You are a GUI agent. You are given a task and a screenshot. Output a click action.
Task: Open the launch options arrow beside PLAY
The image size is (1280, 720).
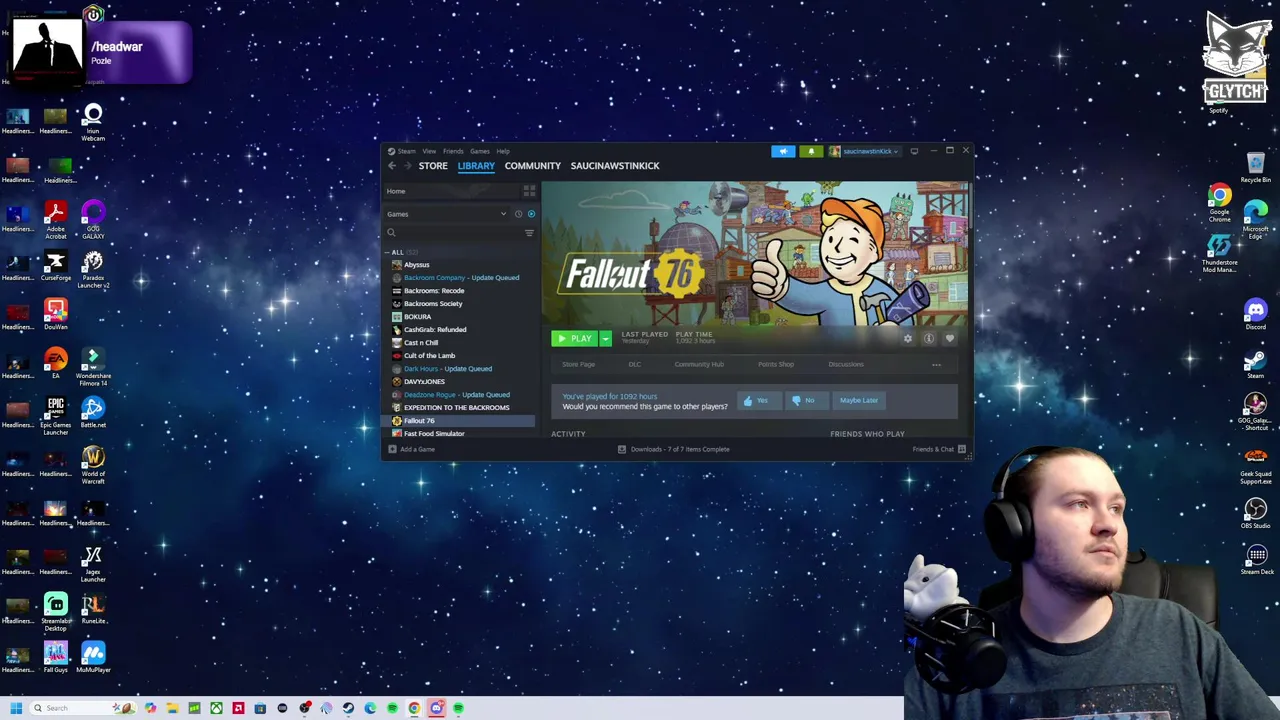pyautogui.click(x=605, y=339)
